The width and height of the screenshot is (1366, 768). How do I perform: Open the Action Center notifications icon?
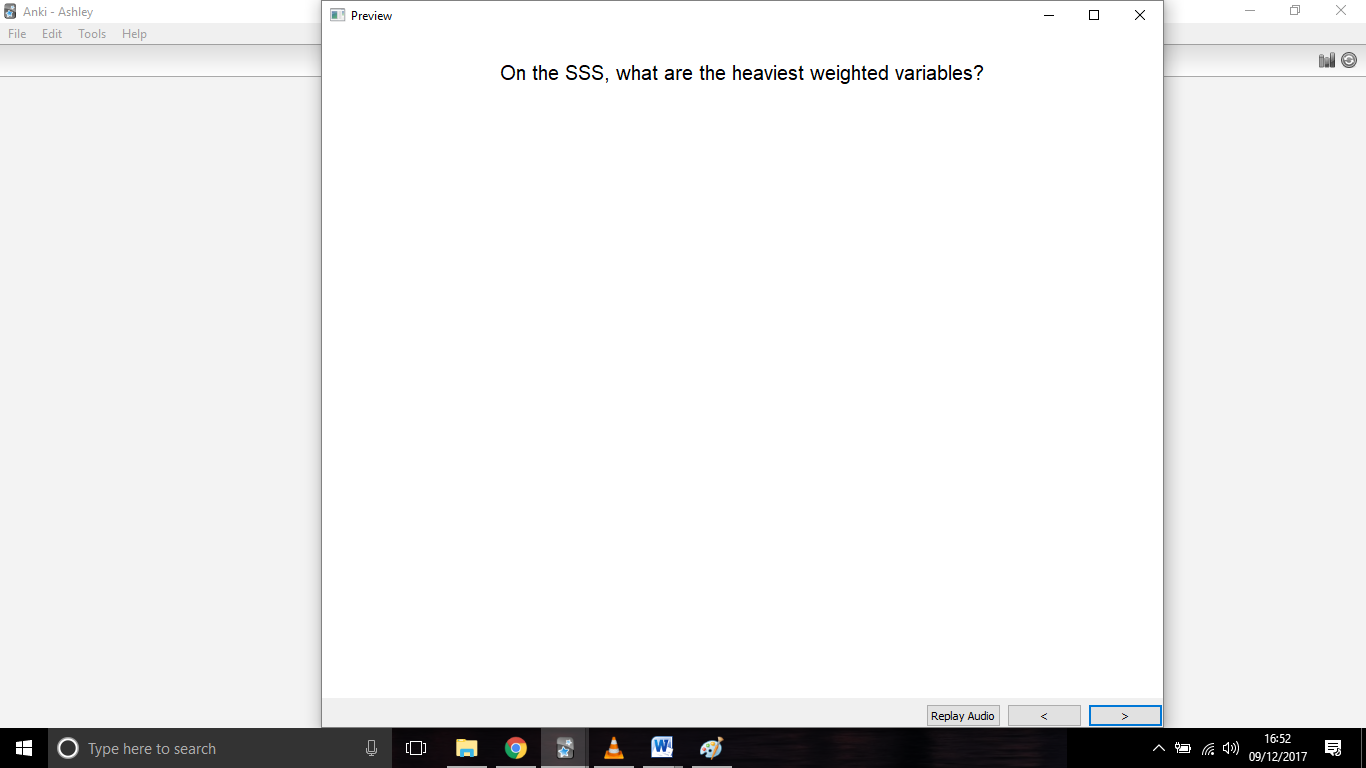point(1333,748)
